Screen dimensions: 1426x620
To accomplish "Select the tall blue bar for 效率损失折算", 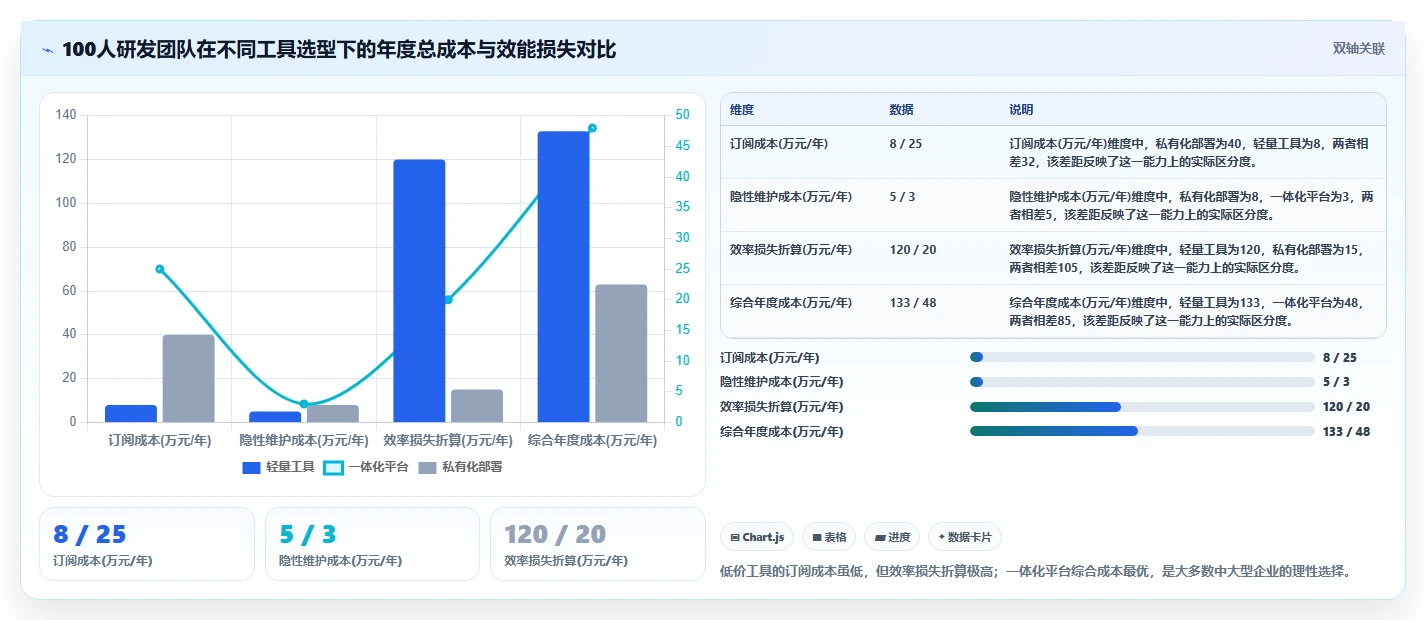I will coord(419,291).
